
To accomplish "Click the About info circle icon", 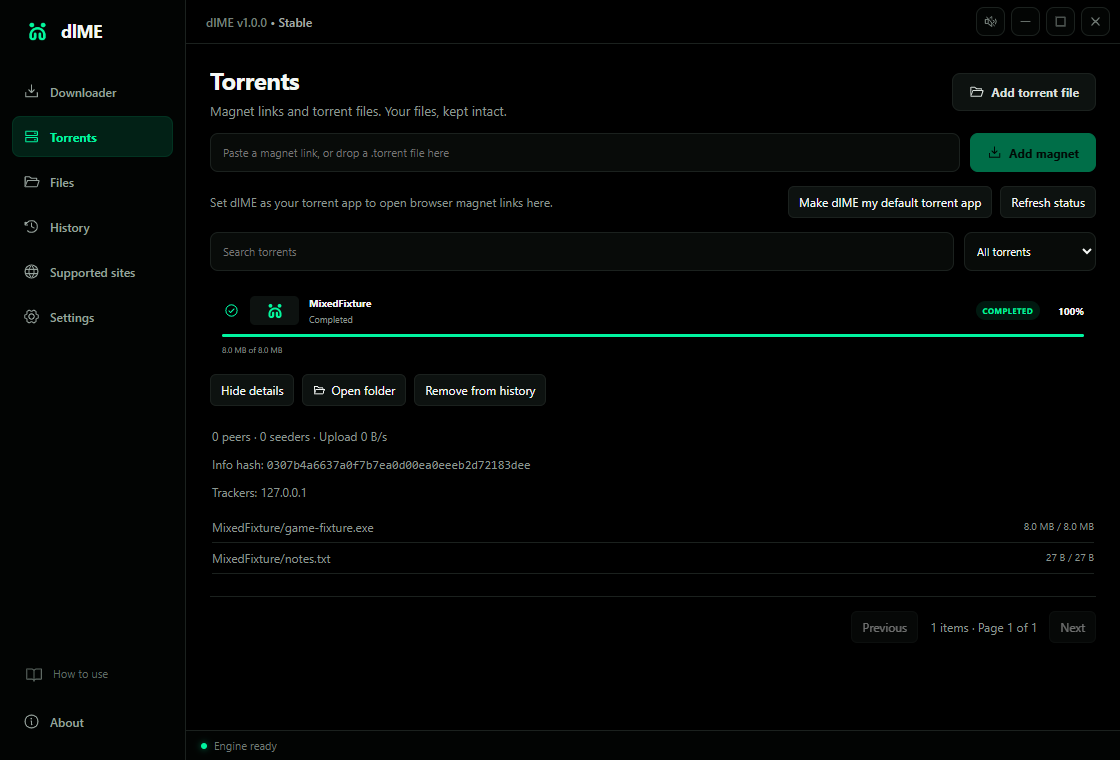I will pyautogui.click(x=31, y=721).
